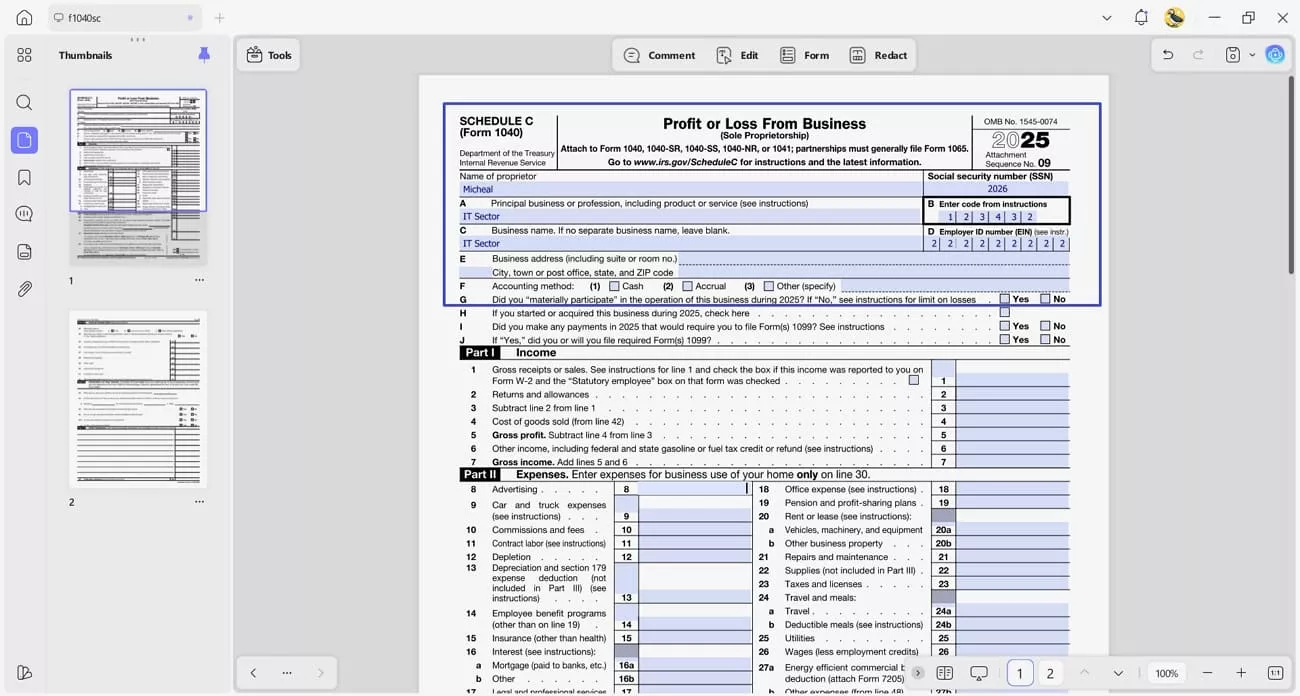Viewport: 1300px width, 696px height.
Task: Switch to two-page layout view
Action: tap(946, 673)
